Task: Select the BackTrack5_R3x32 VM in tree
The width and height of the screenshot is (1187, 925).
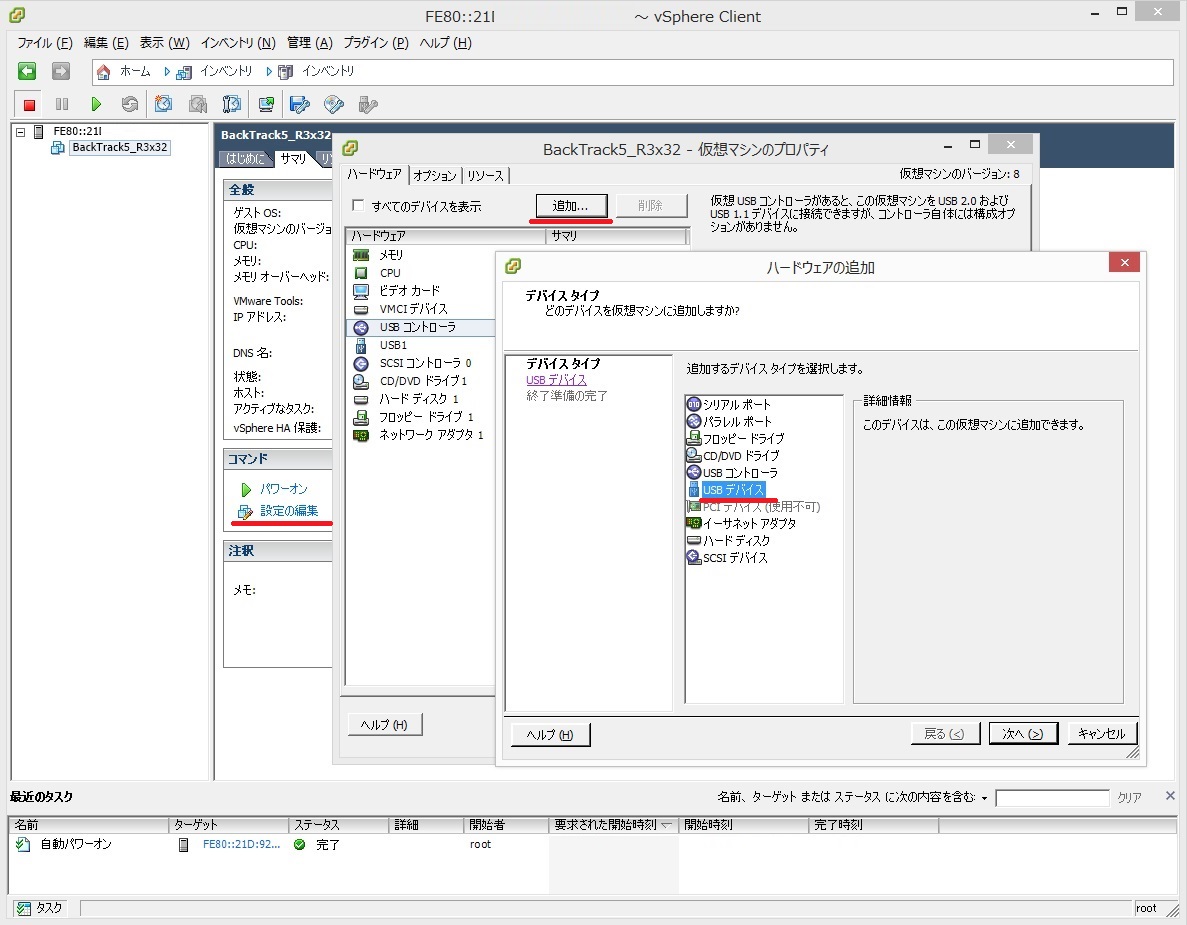Action: click(120, 148)
